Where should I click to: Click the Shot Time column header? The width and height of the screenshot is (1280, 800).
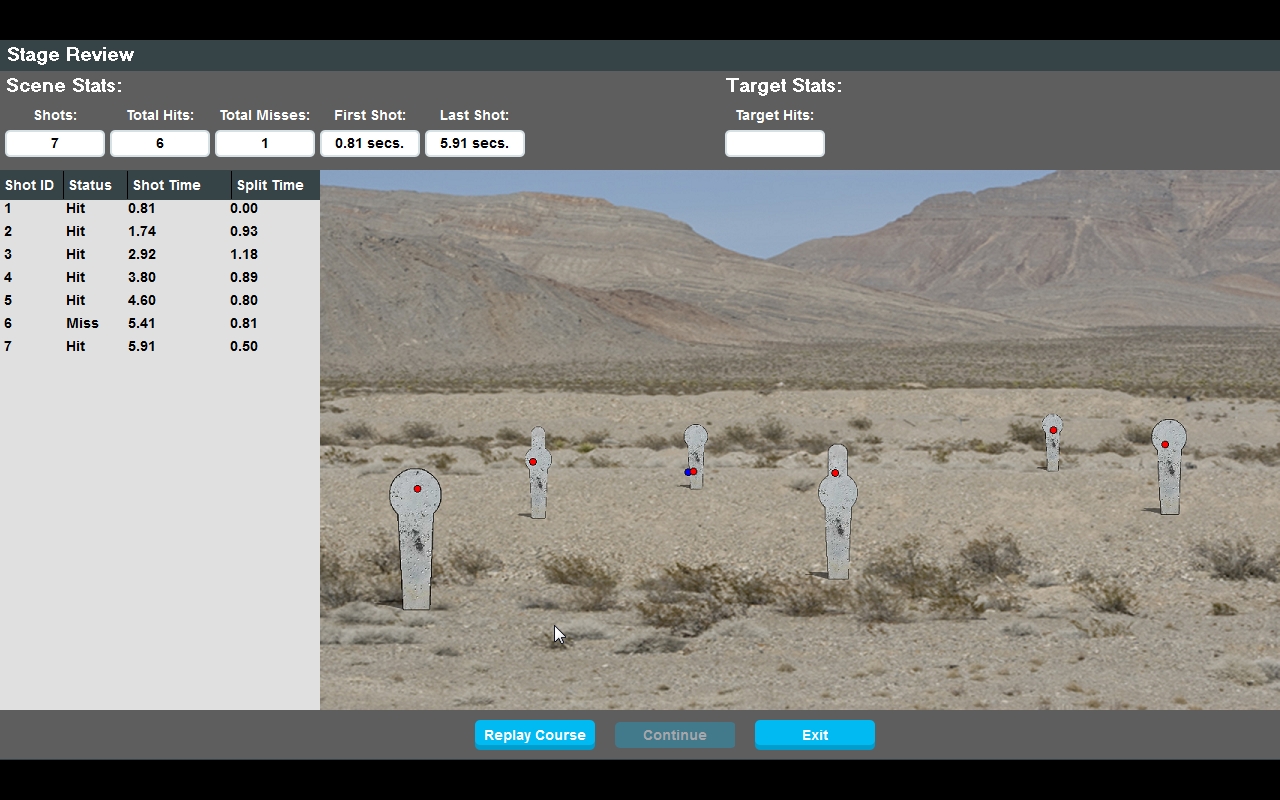coord(168,185)
